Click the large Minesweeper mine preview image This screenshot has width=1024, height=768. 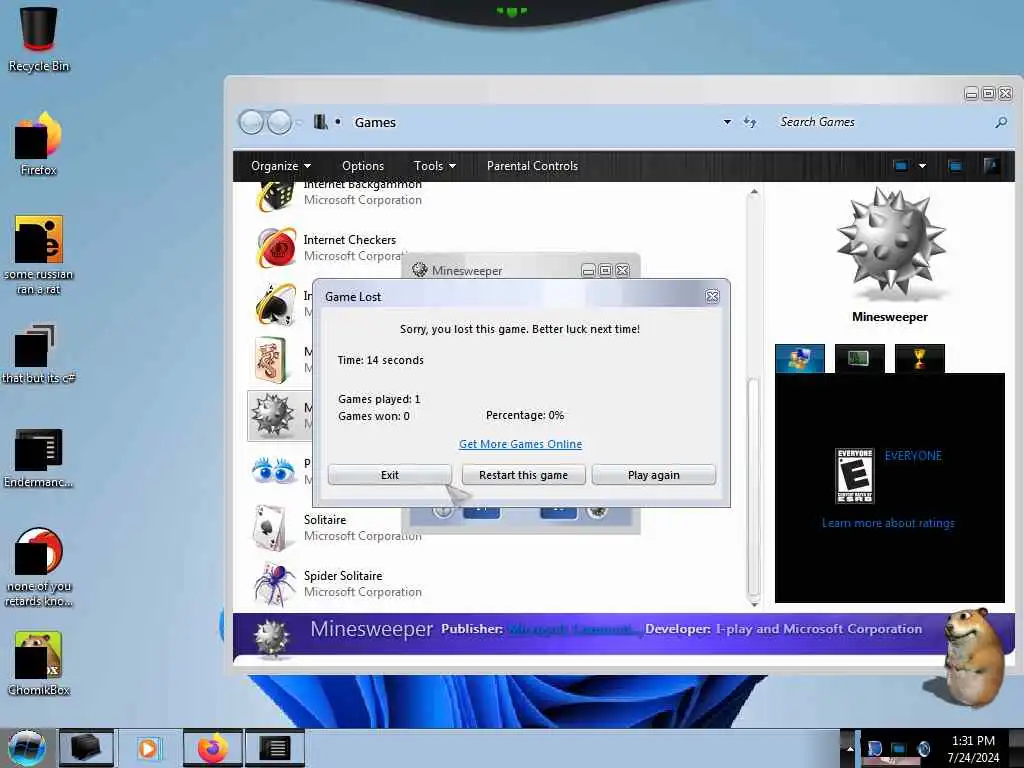(x=891, y=244)
